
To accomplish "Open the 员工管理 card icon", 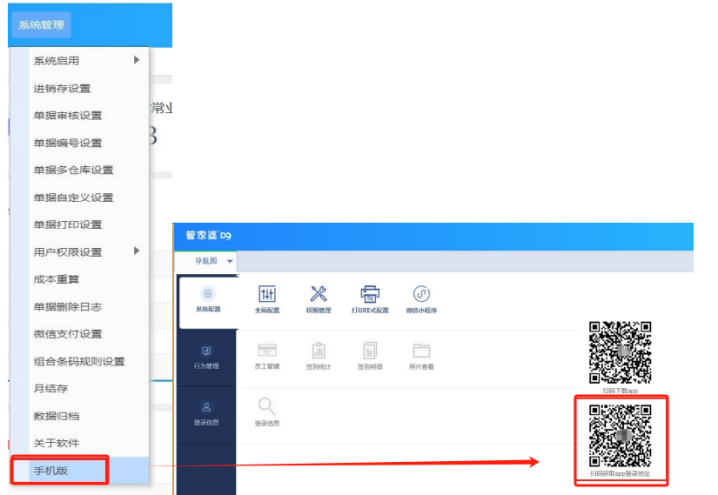I will [267, 350].
